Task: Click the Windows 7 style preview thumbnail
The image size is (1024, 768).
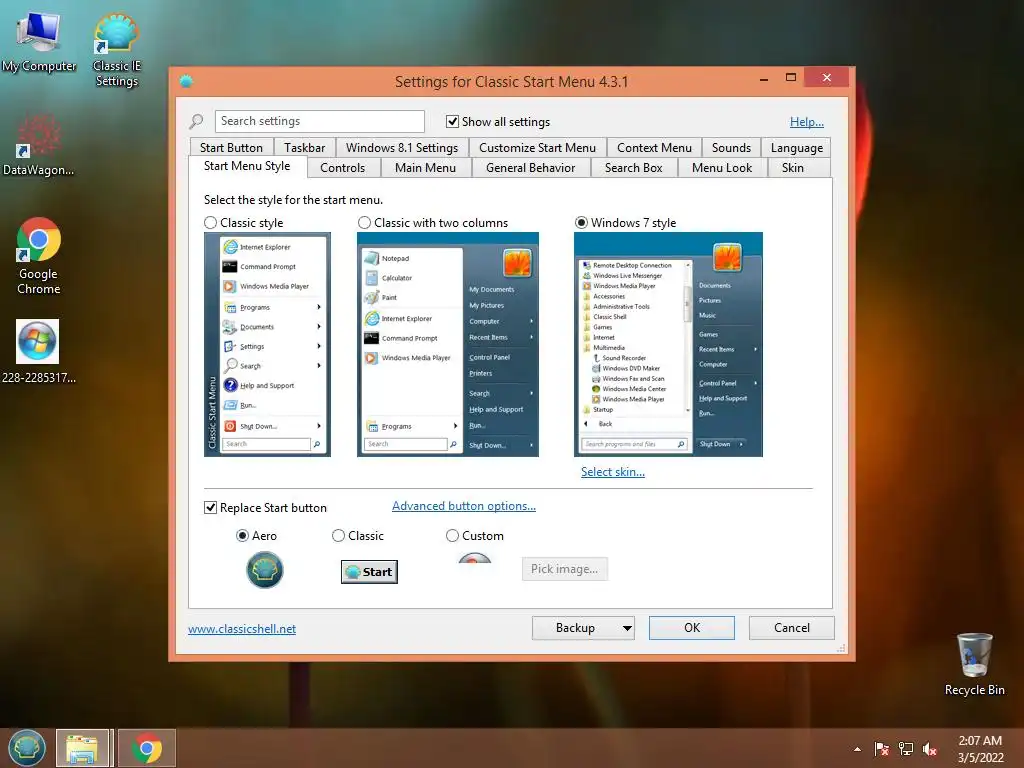Action: pyautogui.click(x=668, y=344)
